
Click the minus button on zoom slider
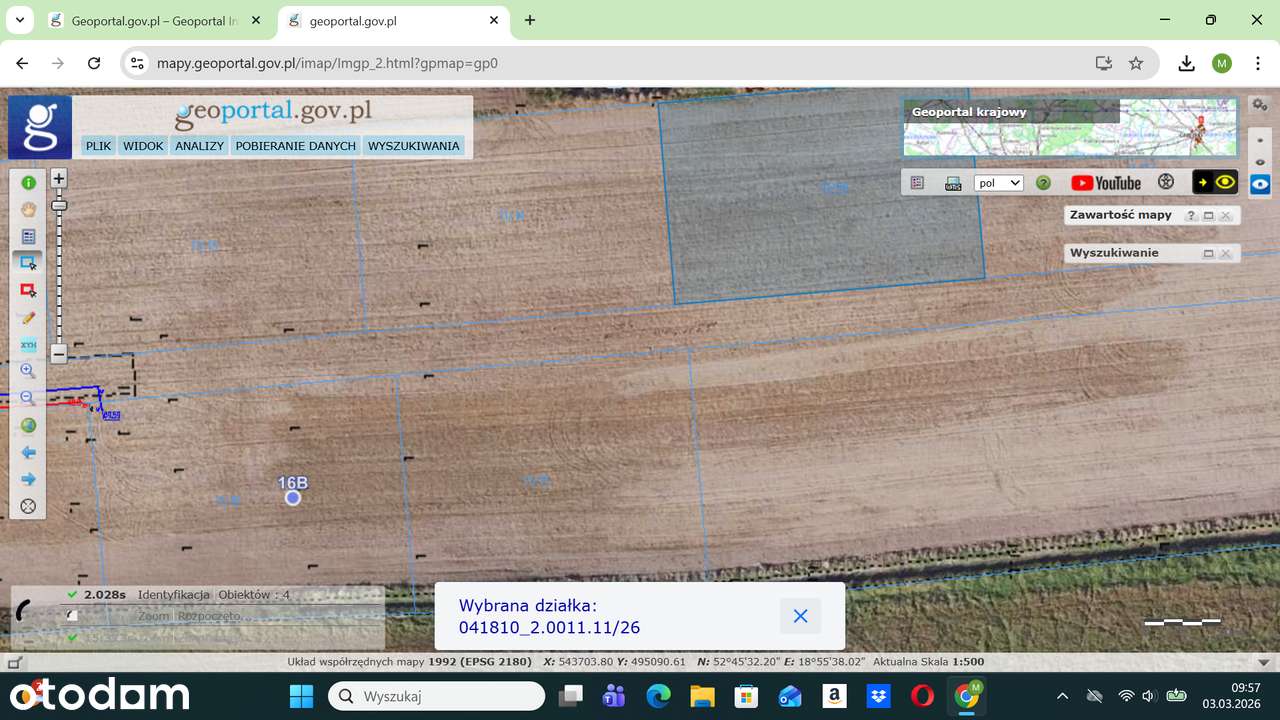[x=59, y=354]
